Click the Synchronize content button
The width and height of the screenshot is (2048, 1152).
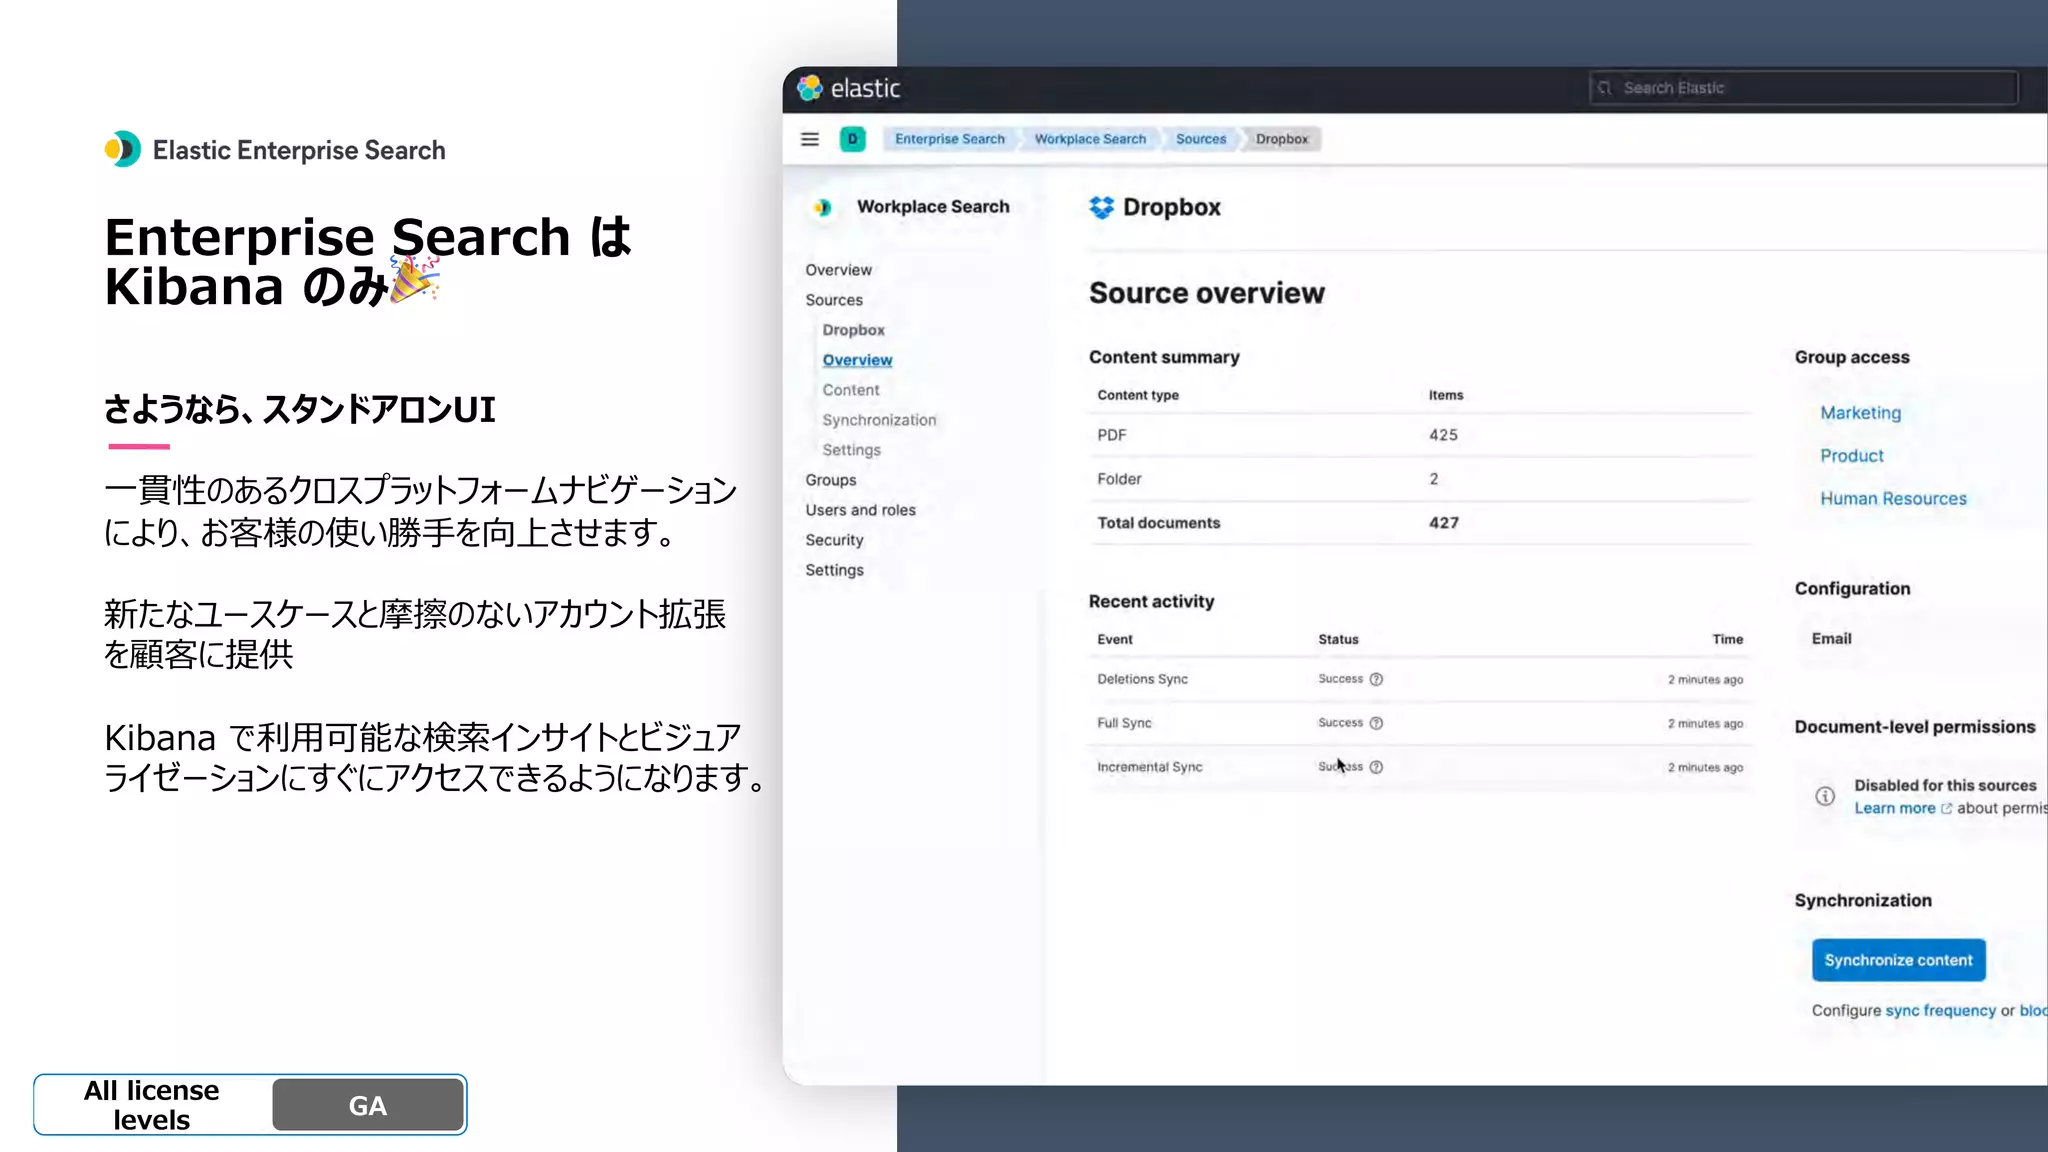point(1898,960)
